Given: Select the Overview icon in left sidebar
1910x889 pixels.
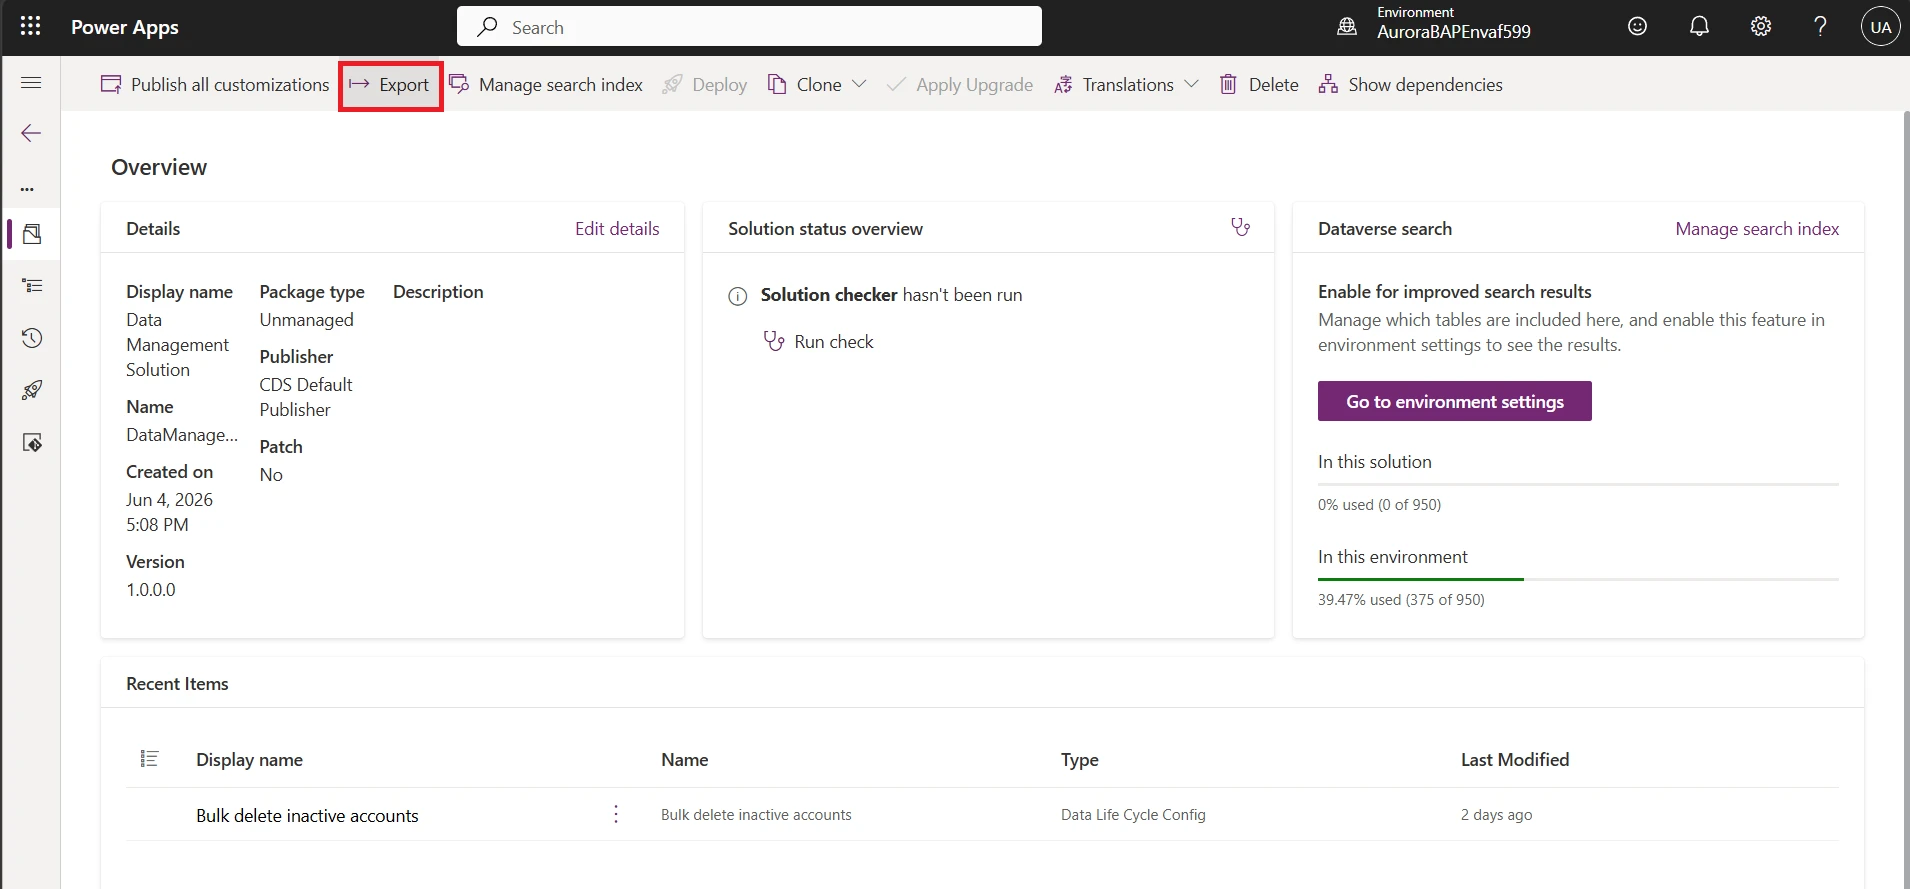Looking at the screenshot, I should click(32, 234).
